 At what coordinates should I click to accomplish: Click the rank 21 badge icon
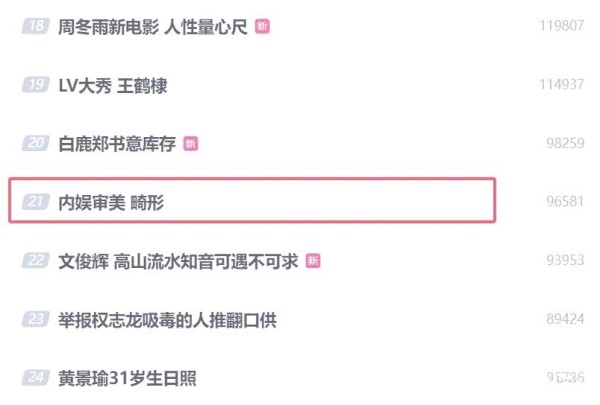click(36, 202)
